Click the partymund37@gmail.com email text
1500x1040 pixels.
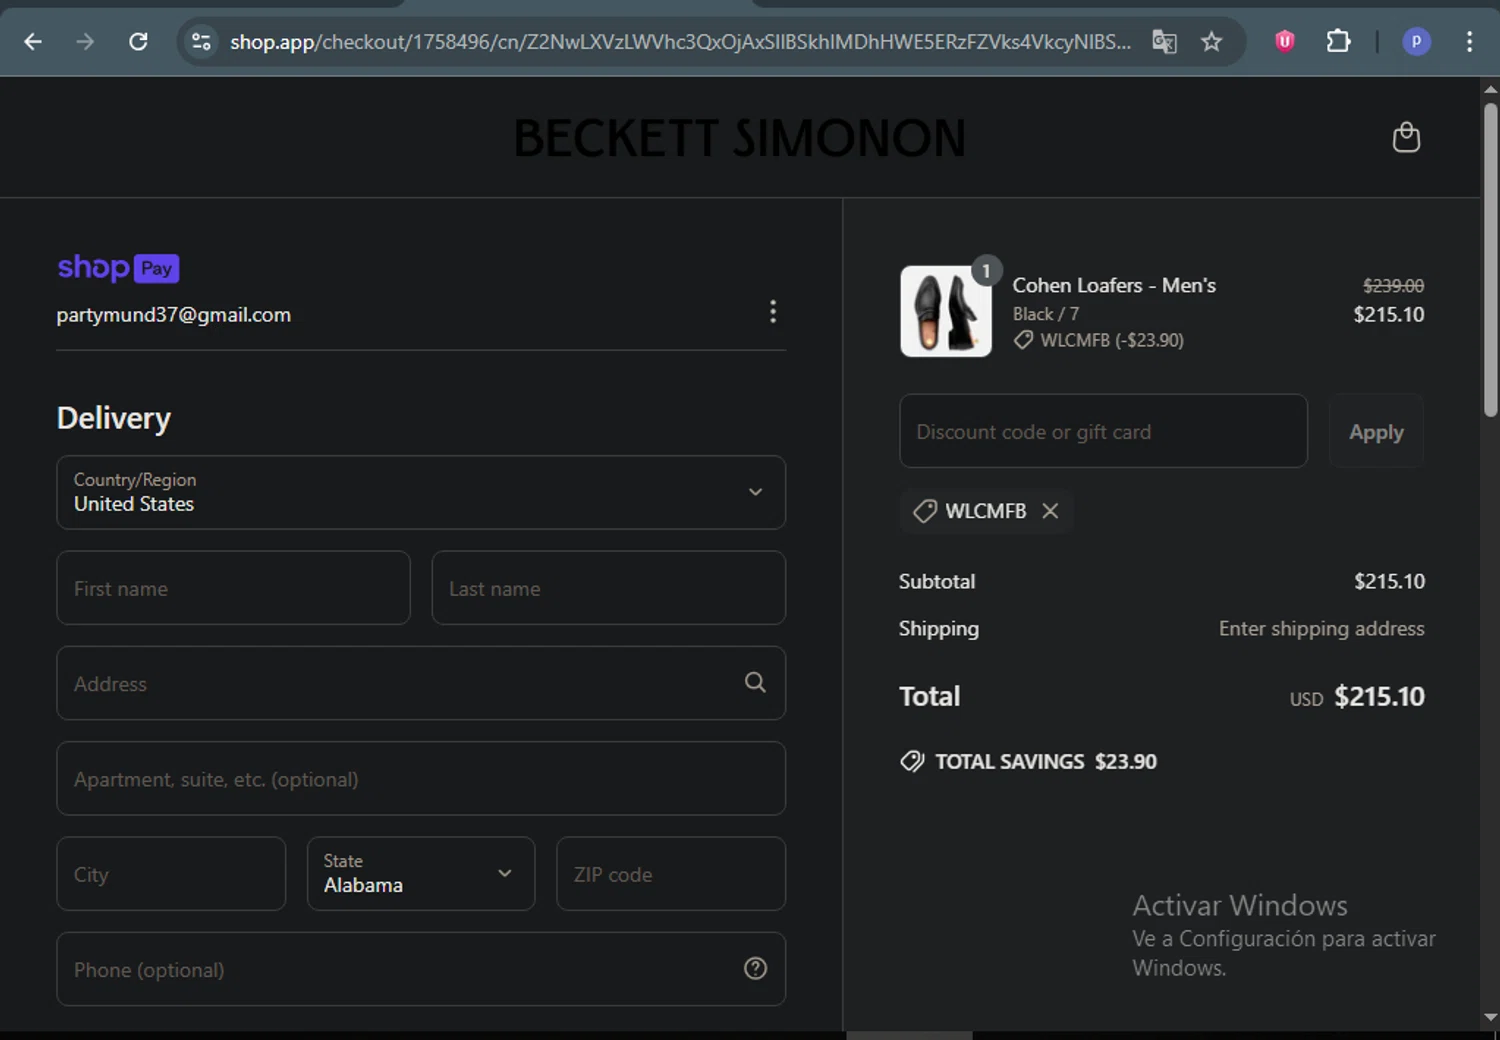[x=174, y=315]
